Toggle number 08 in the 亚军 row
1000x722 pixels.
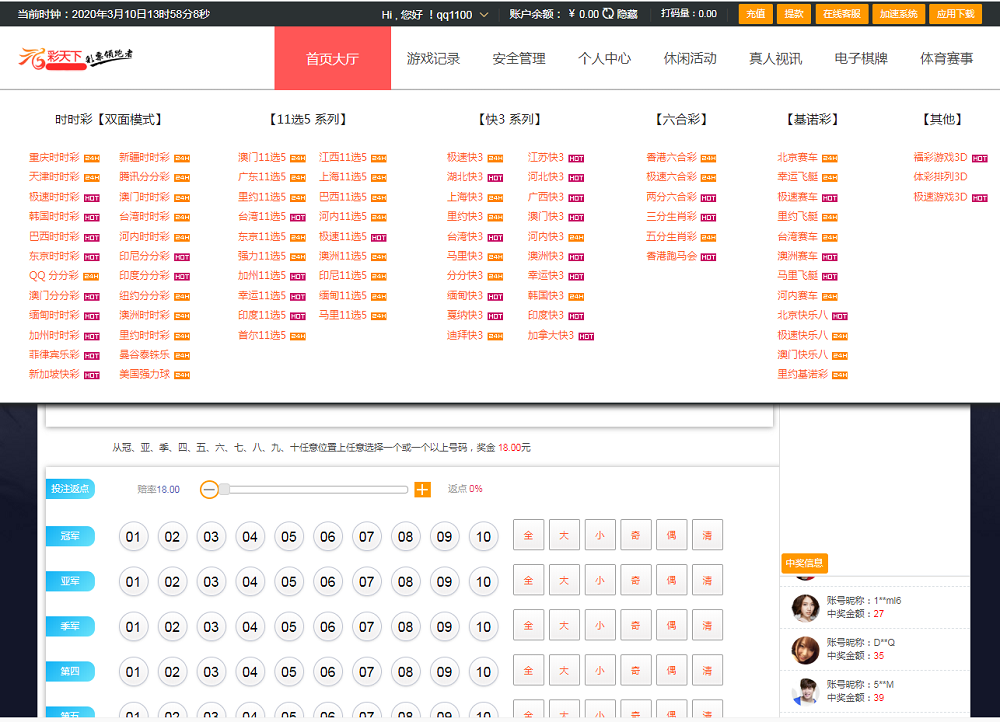[x=405, y=581]
